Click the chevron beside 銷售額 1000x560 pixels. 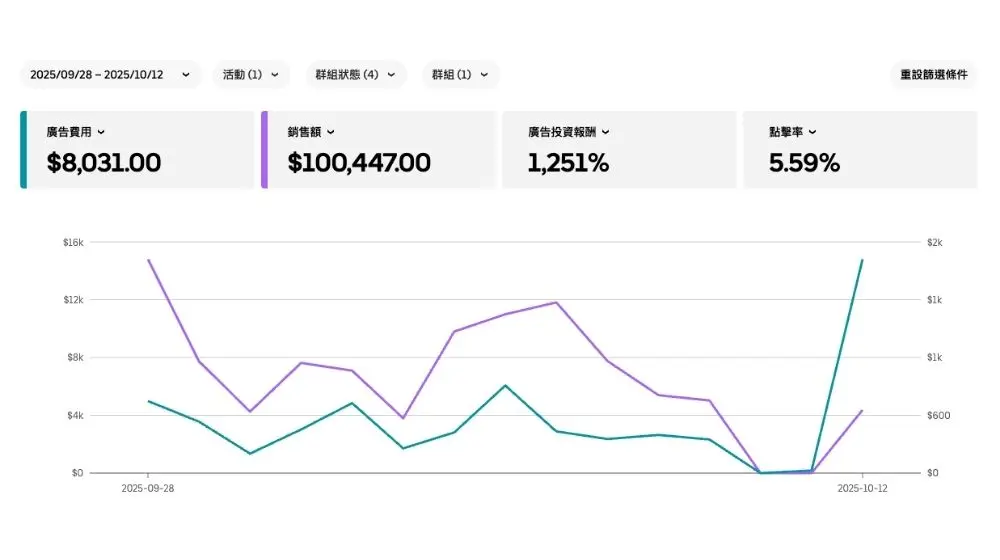click(x=331, y=132)
